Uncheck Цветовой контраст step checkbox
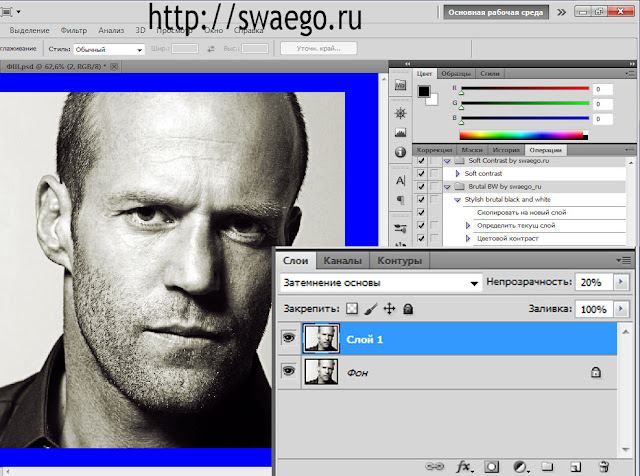The image size is (640, 476). 421,238
